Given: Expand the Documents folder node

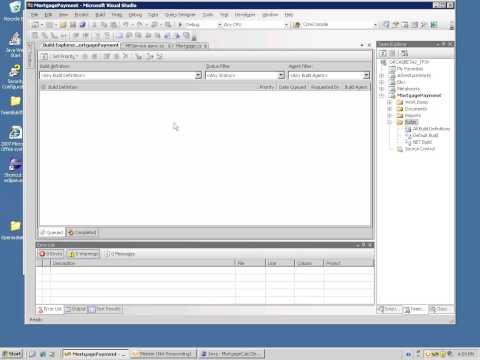Looking at the screenshot, I should [x=389, y=109].
